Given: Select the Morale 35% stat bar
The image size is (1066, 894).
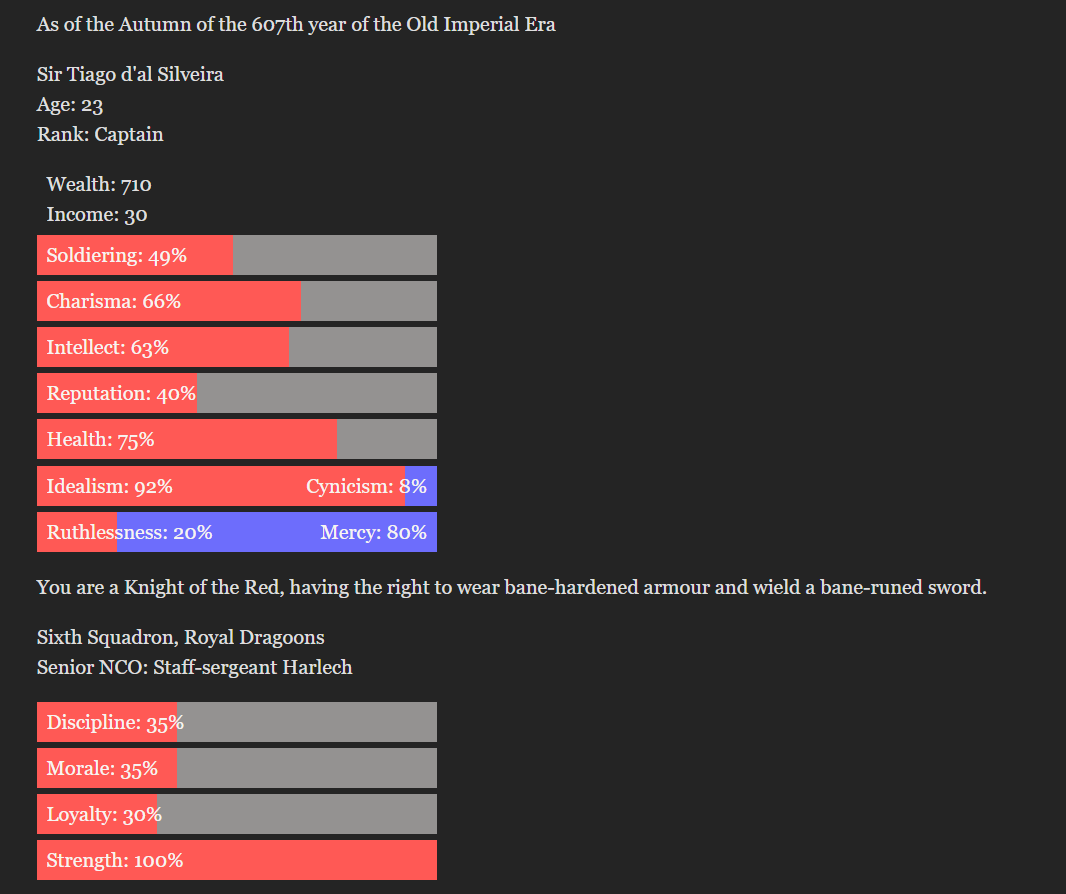Looking at the screenshot, I should click(236, 768).
